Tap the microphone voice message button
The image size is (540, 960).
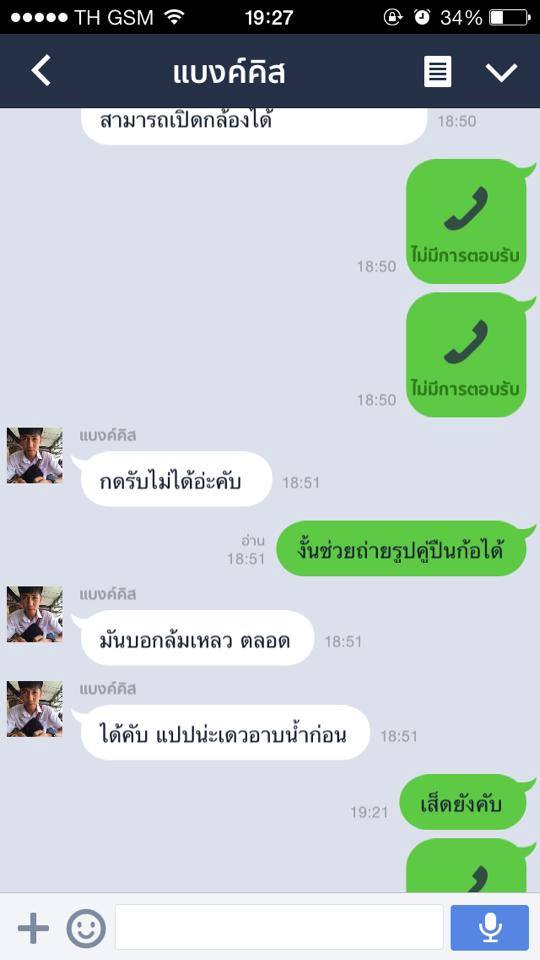pos(490,927)
